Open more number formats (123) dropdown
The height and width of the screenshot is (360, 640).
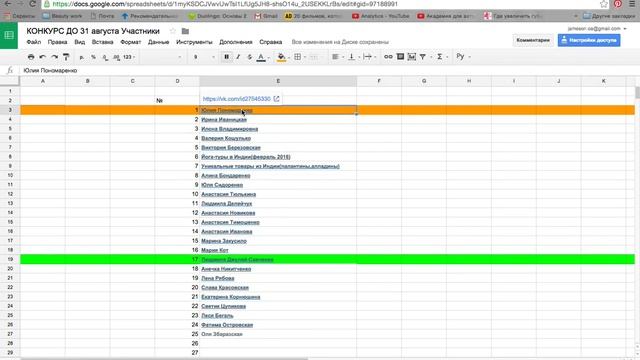click(x=129, y=57)
